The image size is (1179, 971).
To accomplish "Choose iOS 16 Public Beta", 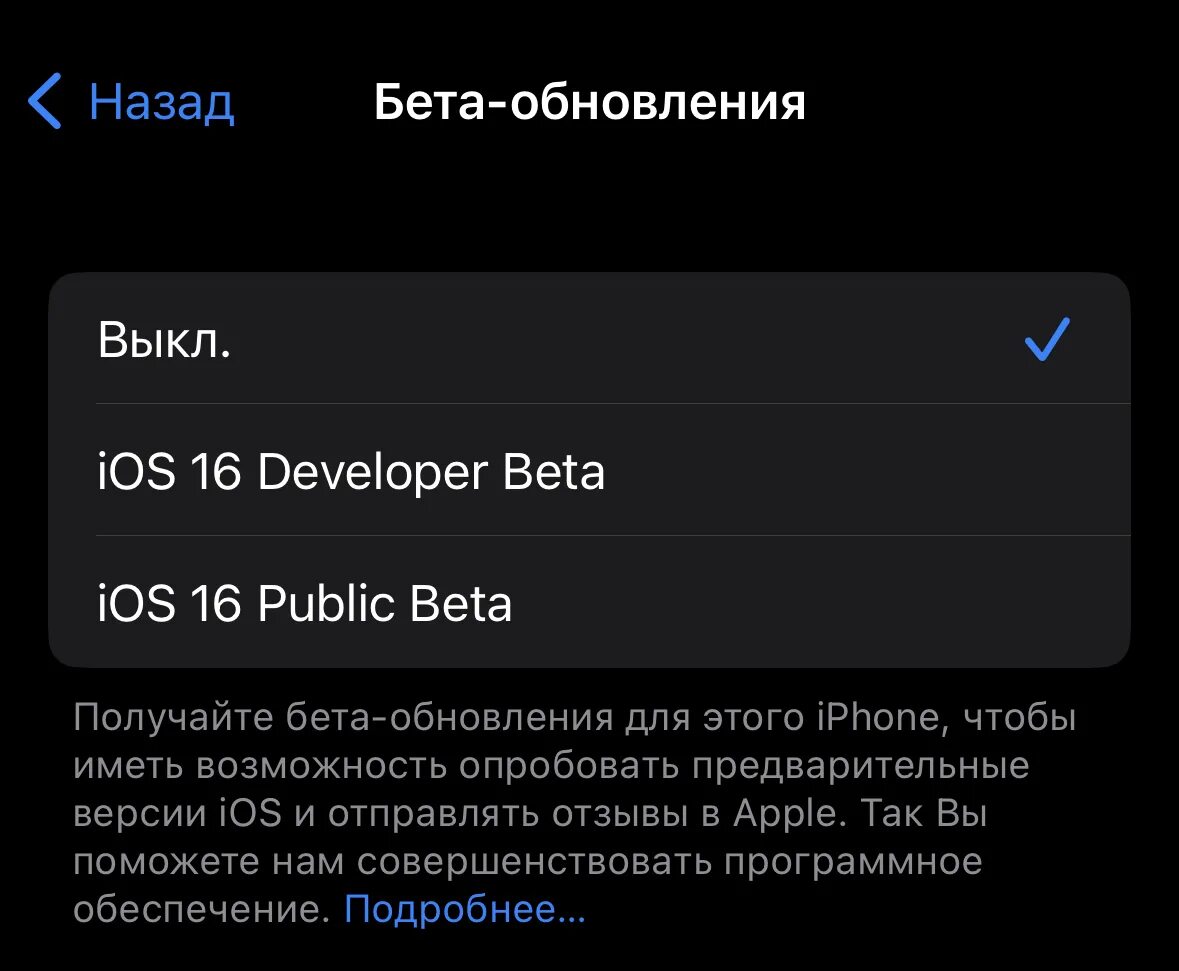I will (590, 602).
